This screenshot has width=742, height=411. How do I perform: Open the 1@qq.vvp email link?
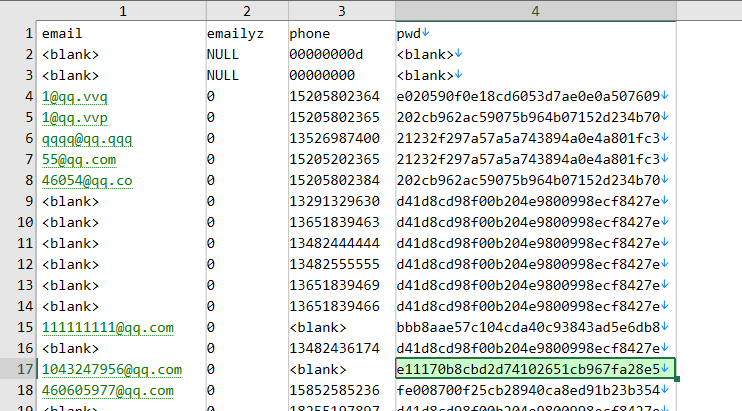click(x=75, y=118)
